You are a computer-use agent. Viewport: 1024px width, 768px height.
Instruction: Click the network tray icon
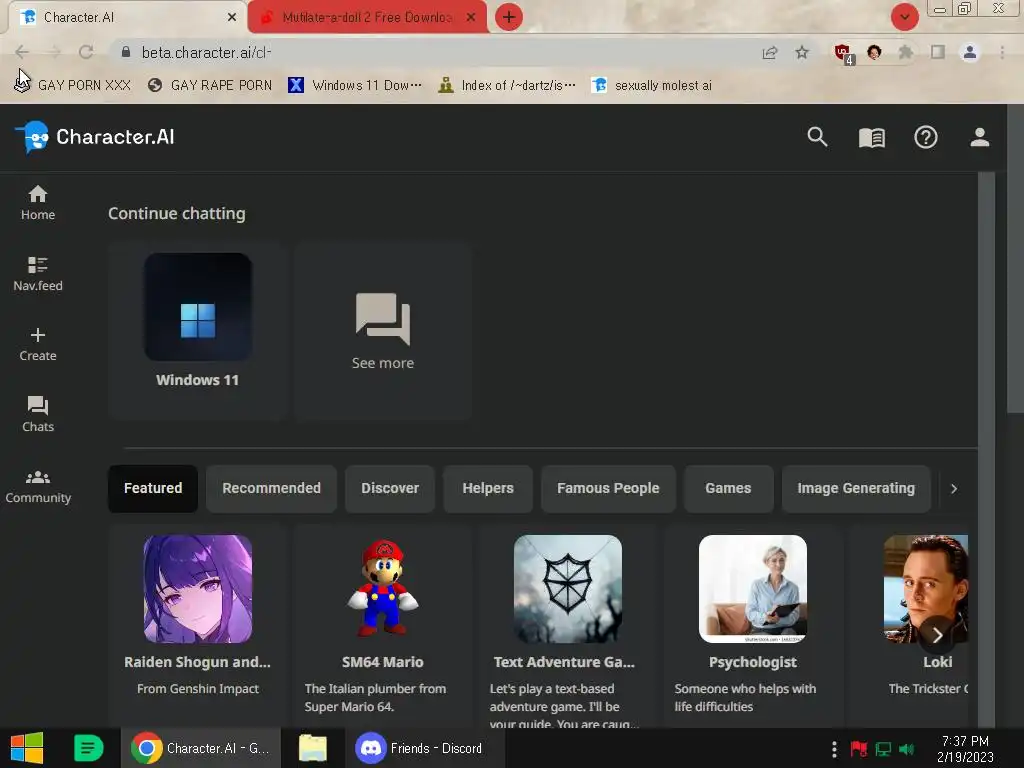(883, 749)
